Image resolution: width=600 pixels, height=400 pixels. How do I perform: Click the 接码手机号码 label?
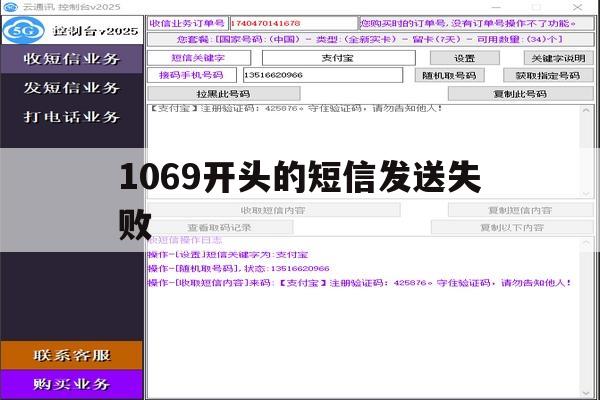[192, 75]
